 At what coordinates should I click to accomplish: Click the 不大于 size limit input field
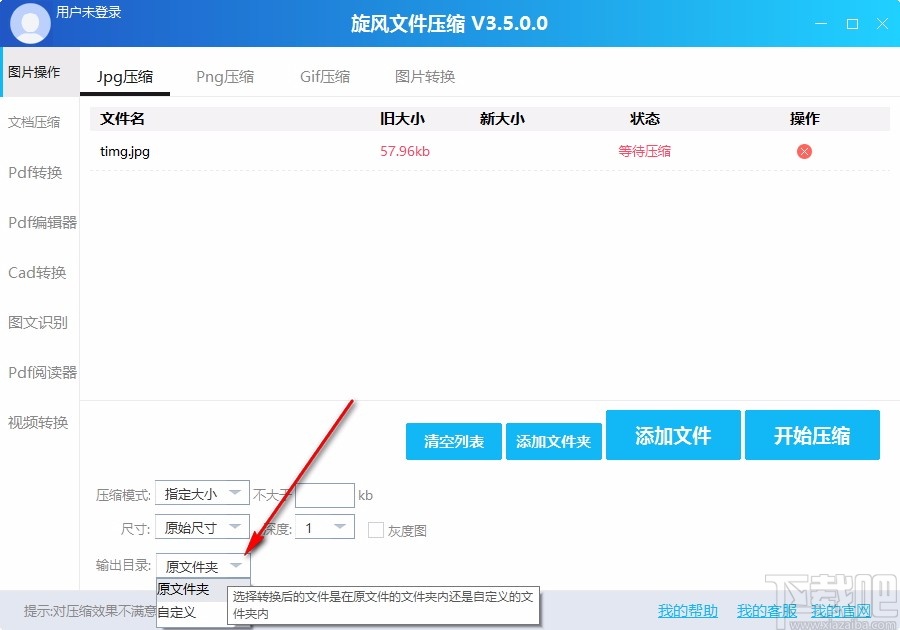(325, 494)
